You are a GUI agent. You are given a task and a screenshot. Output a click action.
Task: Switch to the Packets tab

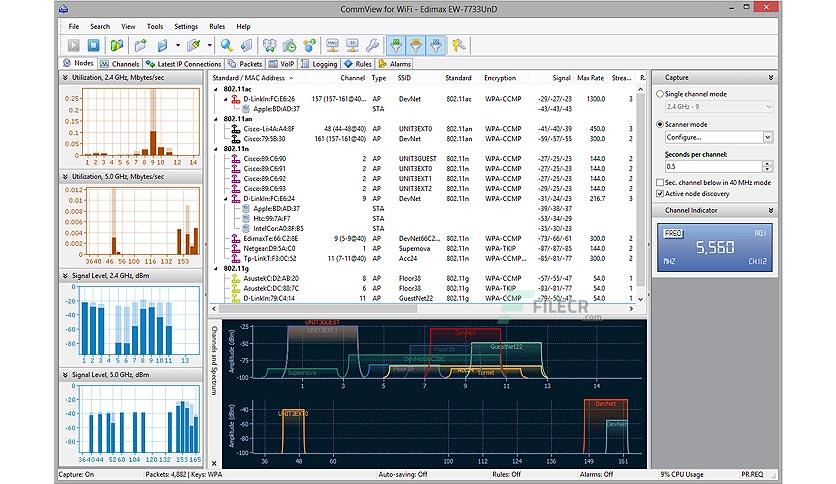click(245, 64)
